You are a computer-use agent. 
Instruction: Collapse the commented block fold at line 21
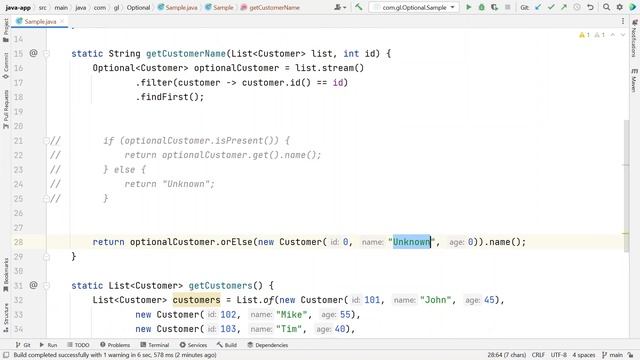pos(46,141)
